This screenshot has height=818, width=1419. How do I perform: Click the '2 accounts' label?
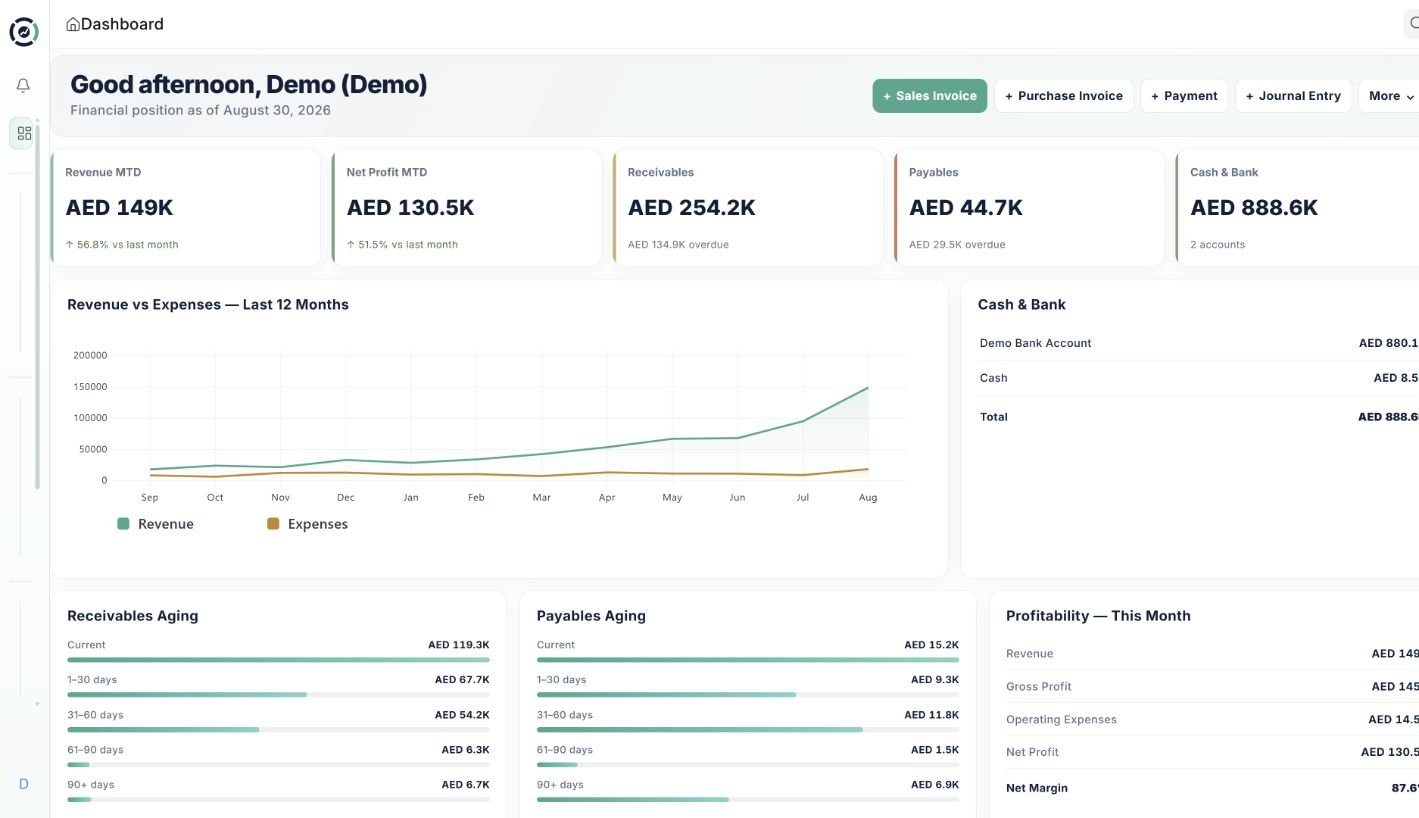point(1217,245)
